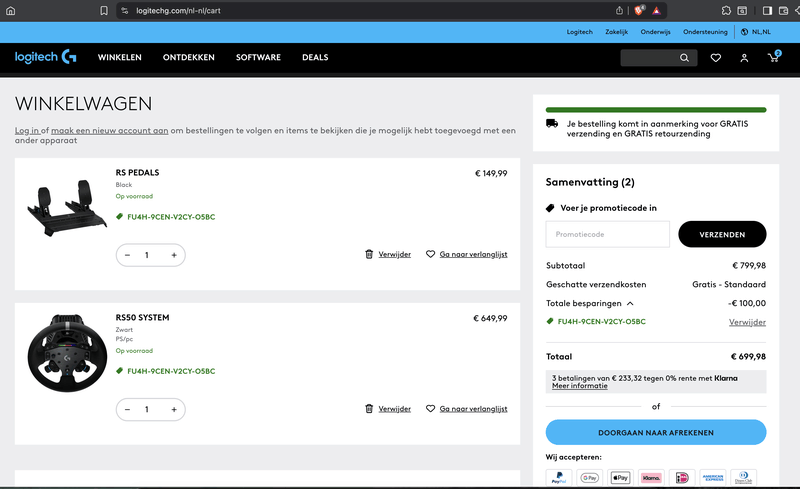Viewport: 800px width, 489px height.
Task: Click the browser address bar URL
Action: click(x=178, y=11)
